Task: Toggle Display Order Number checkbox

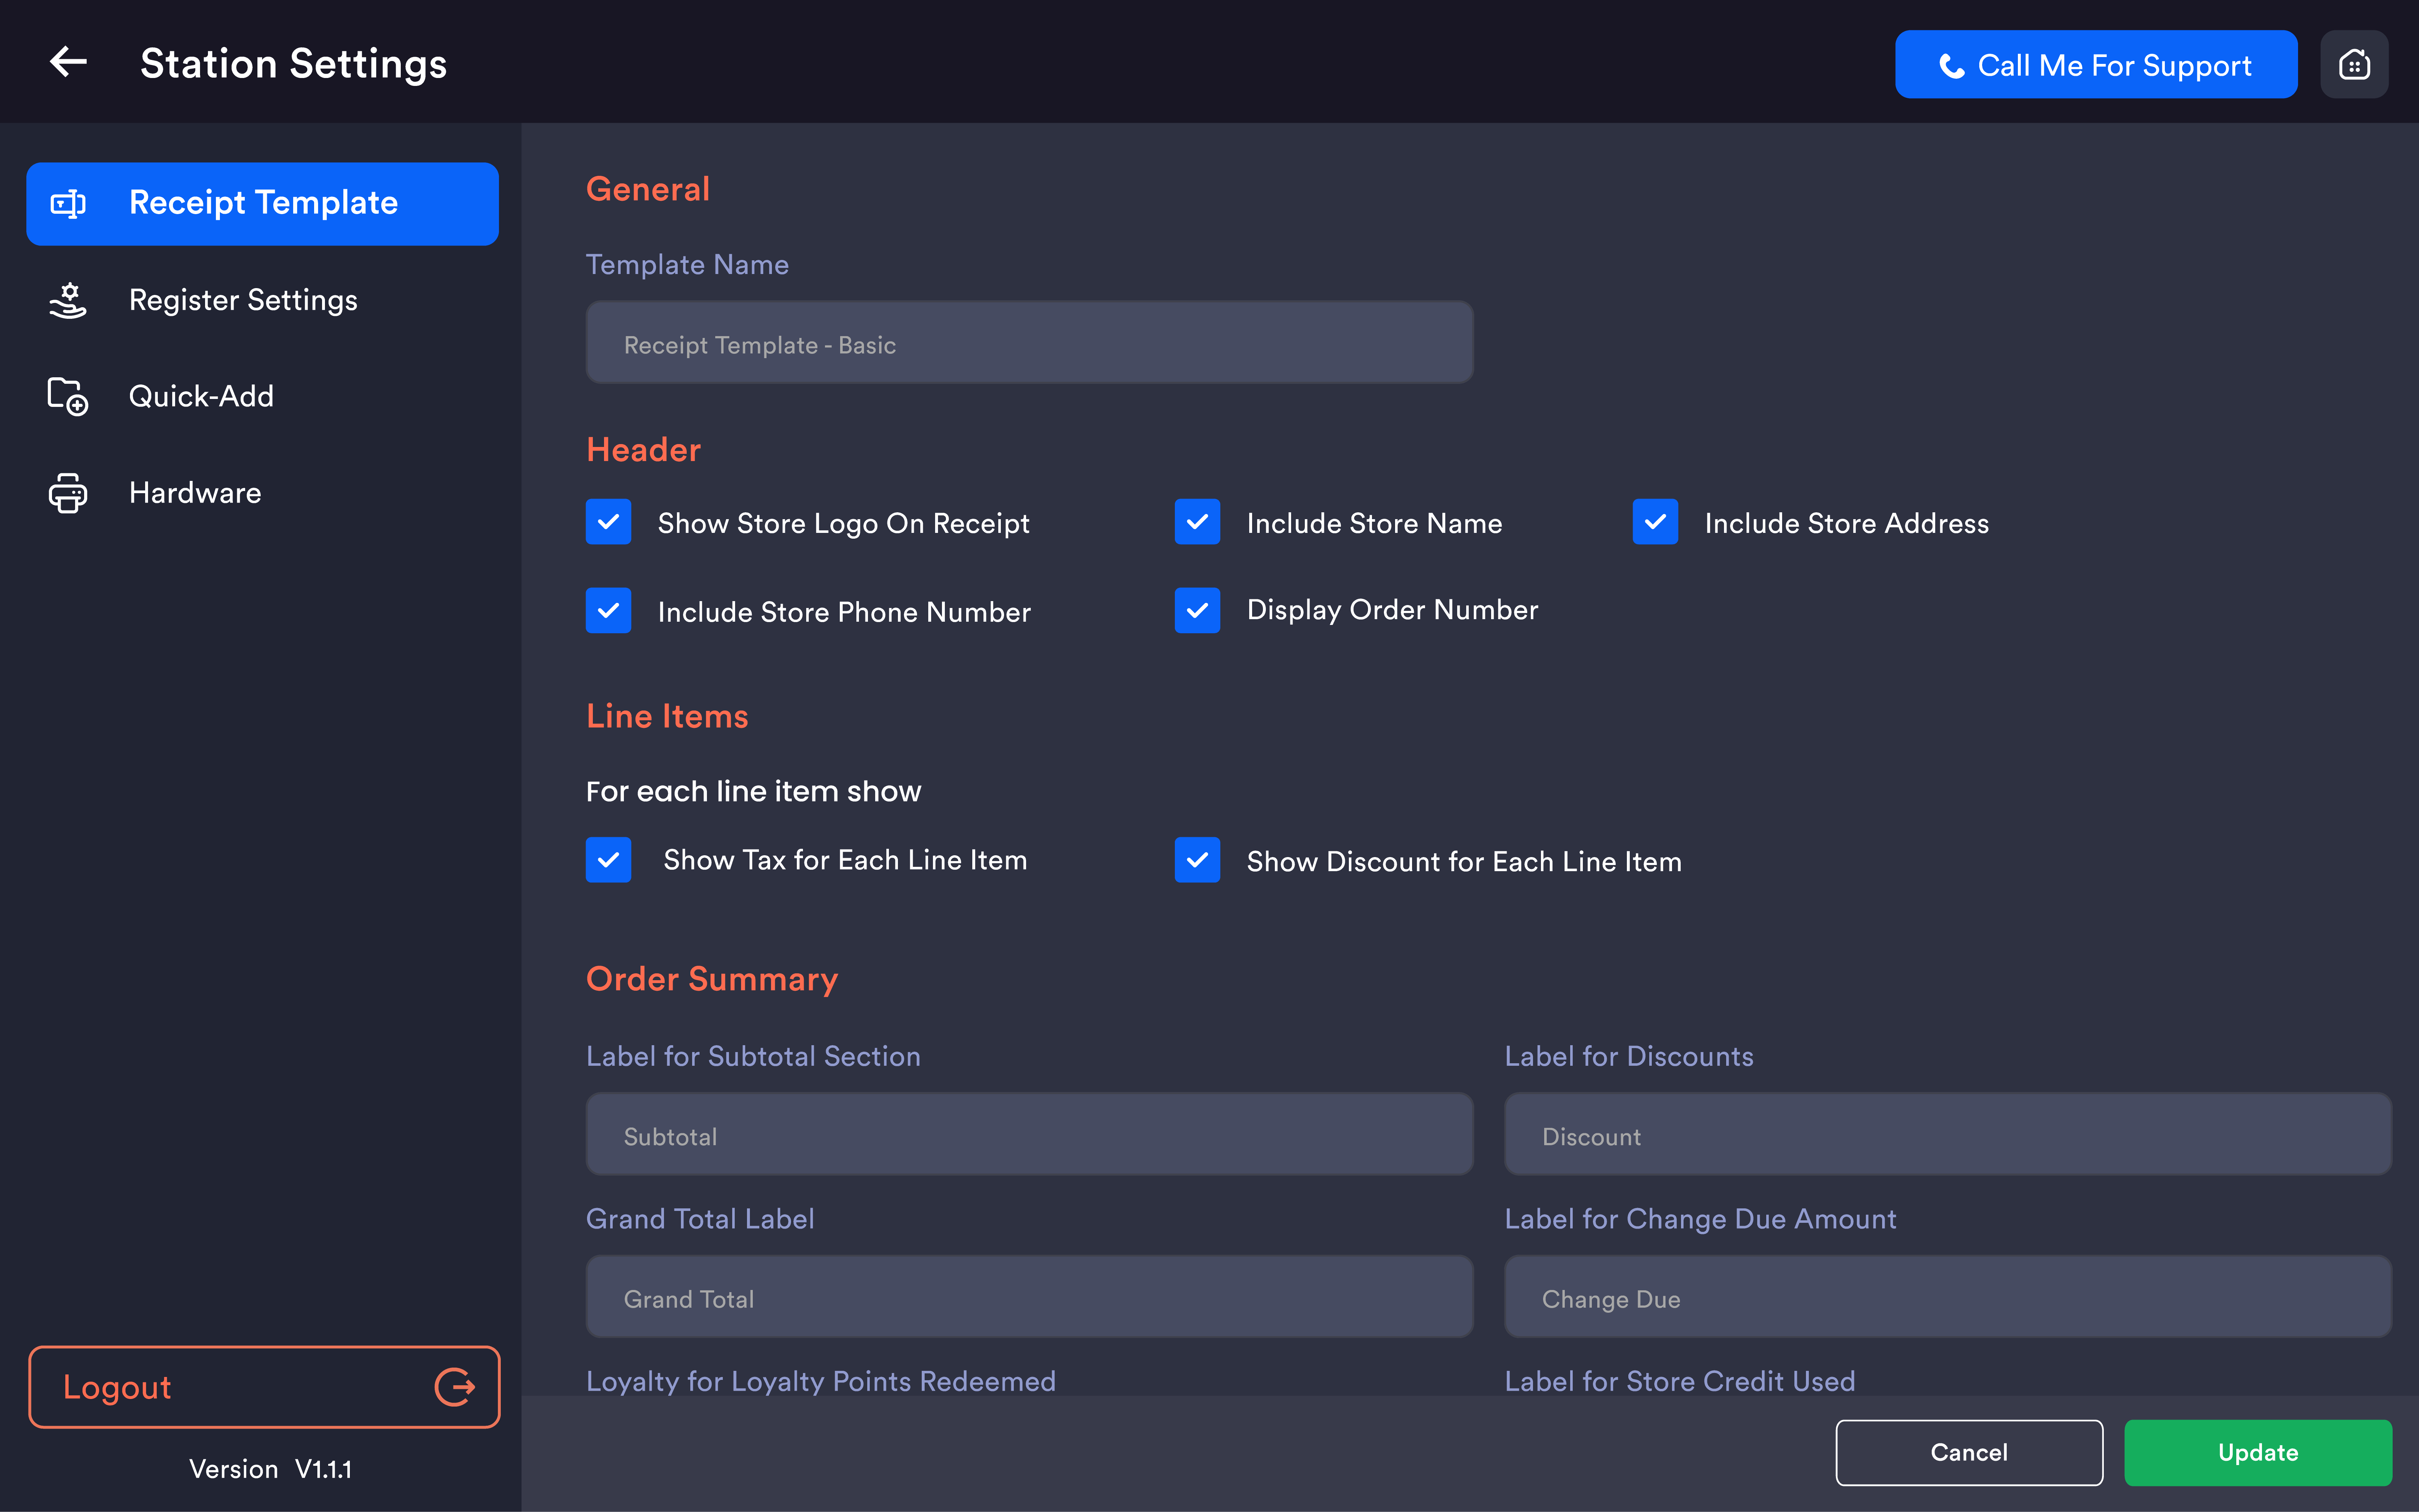Action: (1197, 611)
